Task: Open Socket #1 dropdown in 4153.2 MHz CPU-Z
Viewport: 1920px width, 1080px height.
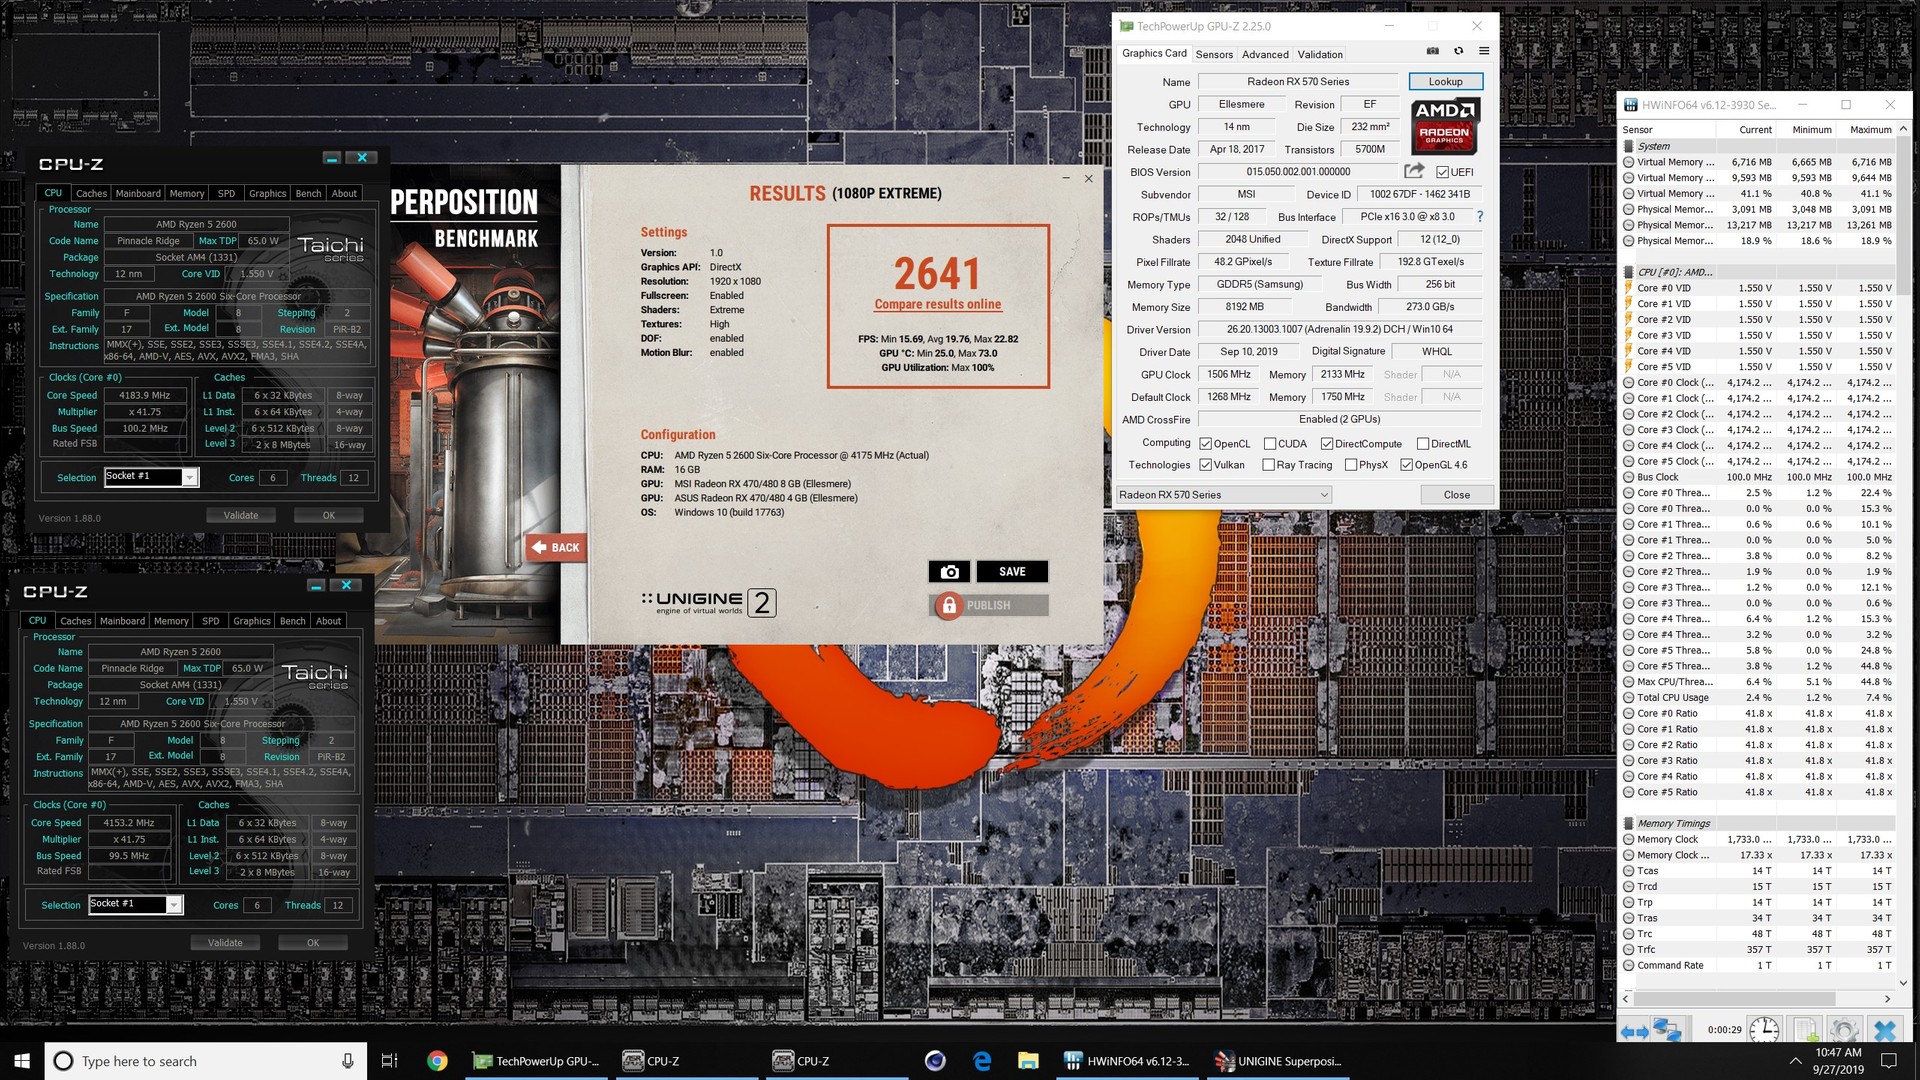Action: pyautogui.click(x=136, y=905)
